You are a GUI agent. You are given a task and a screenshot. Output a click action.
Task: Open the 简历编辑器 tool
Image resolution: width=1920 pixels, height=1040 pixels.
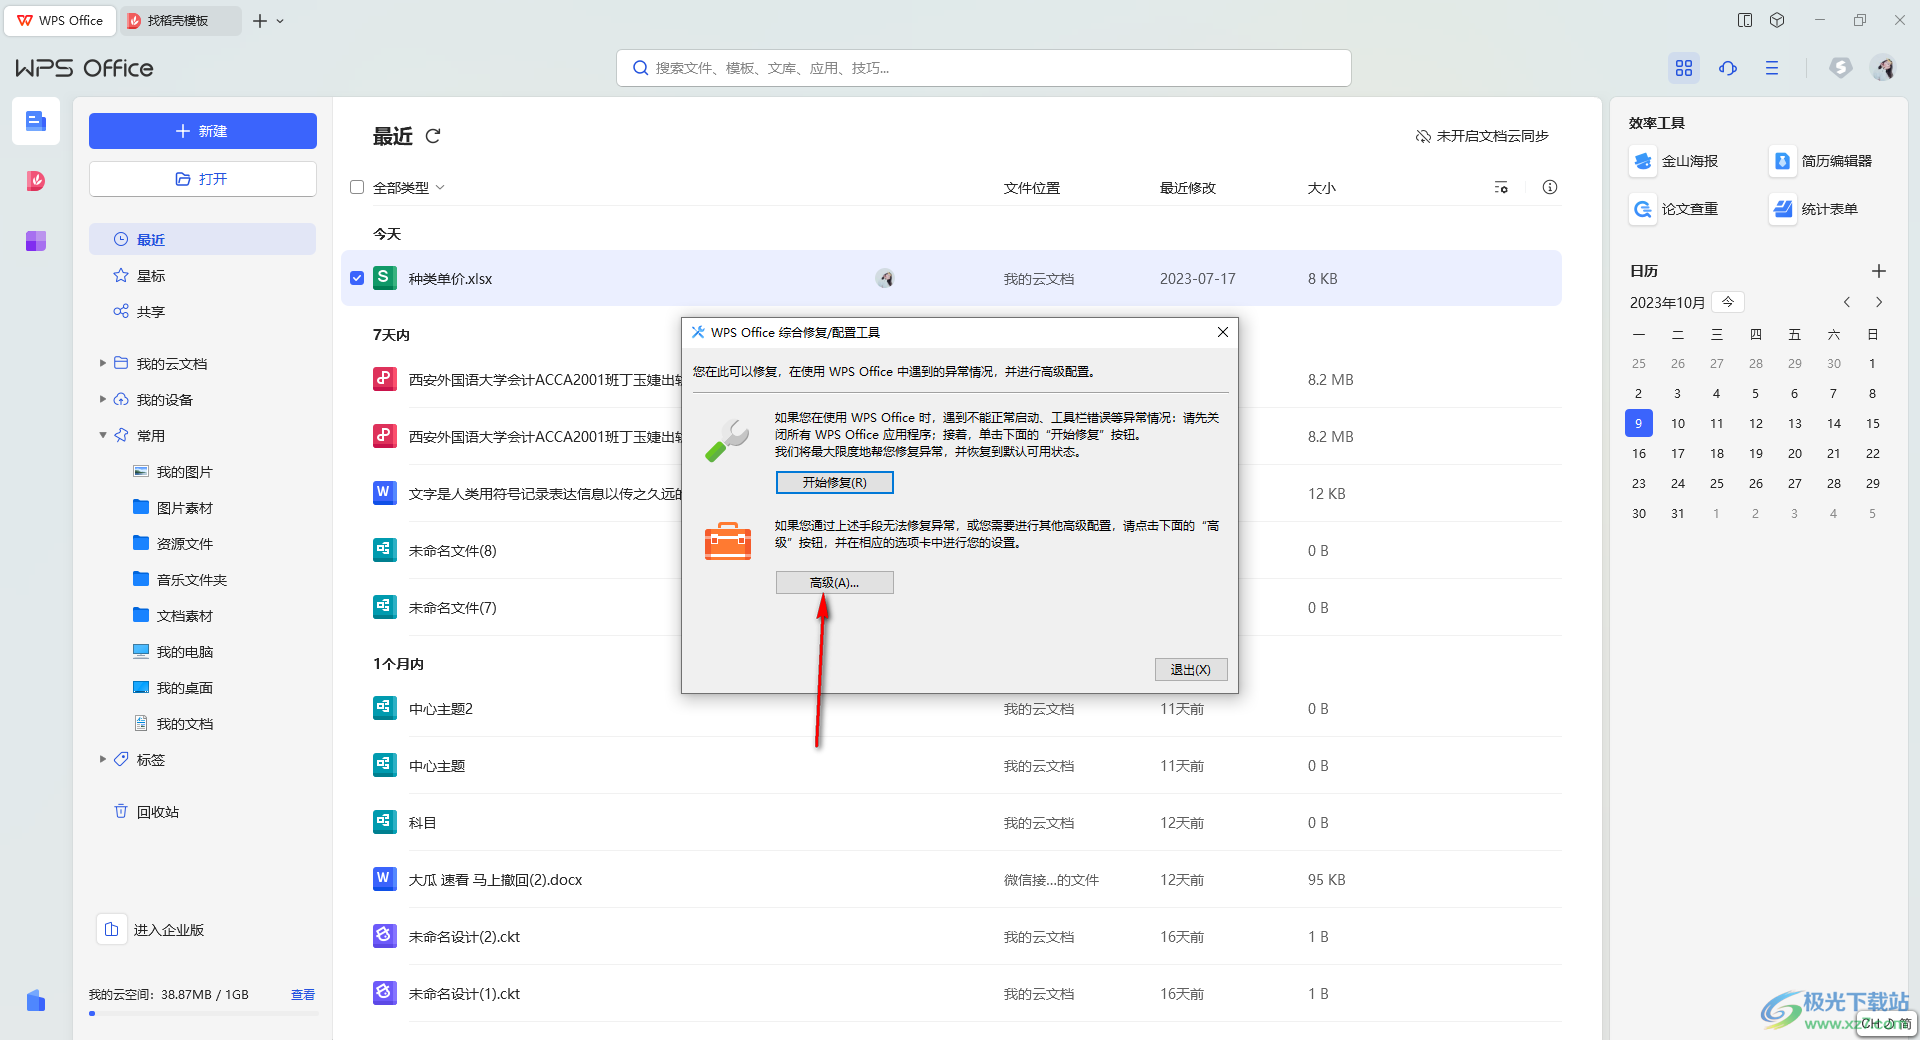click(x=1822, y=161)
